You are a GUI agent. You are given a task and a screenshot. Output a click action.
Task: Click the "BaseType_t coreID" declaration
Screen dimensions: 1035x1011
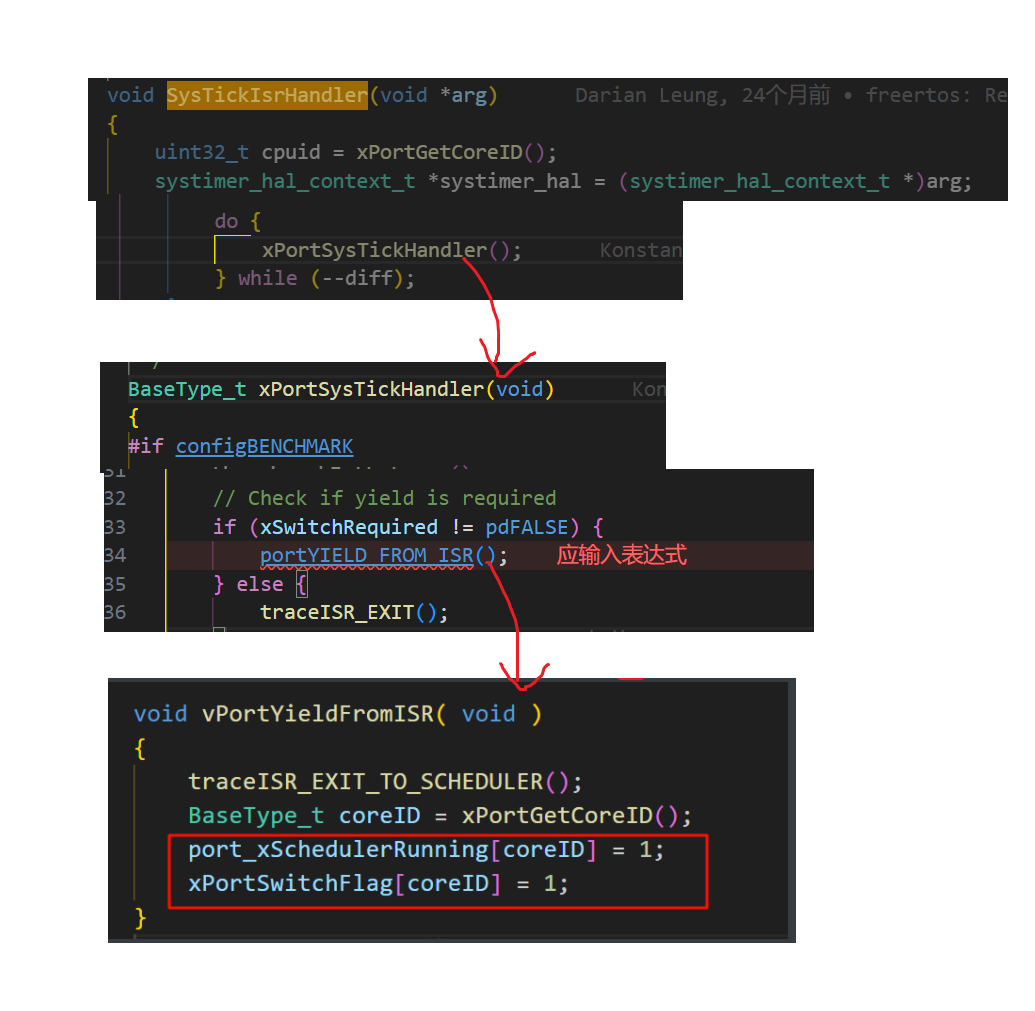click(x=304, y=816)
